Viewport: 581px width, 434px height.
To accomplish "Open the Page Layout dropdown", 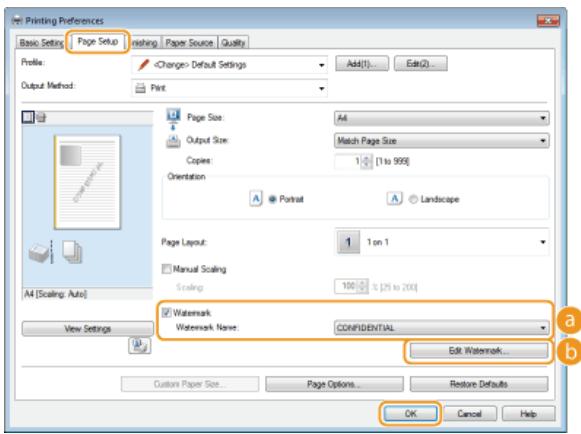I will coord(441,242).
